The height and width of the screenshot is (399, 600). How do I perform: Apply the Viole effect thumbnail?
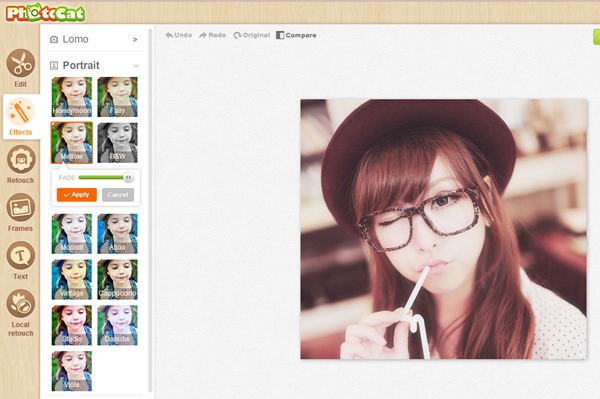[x=72, y=371]
